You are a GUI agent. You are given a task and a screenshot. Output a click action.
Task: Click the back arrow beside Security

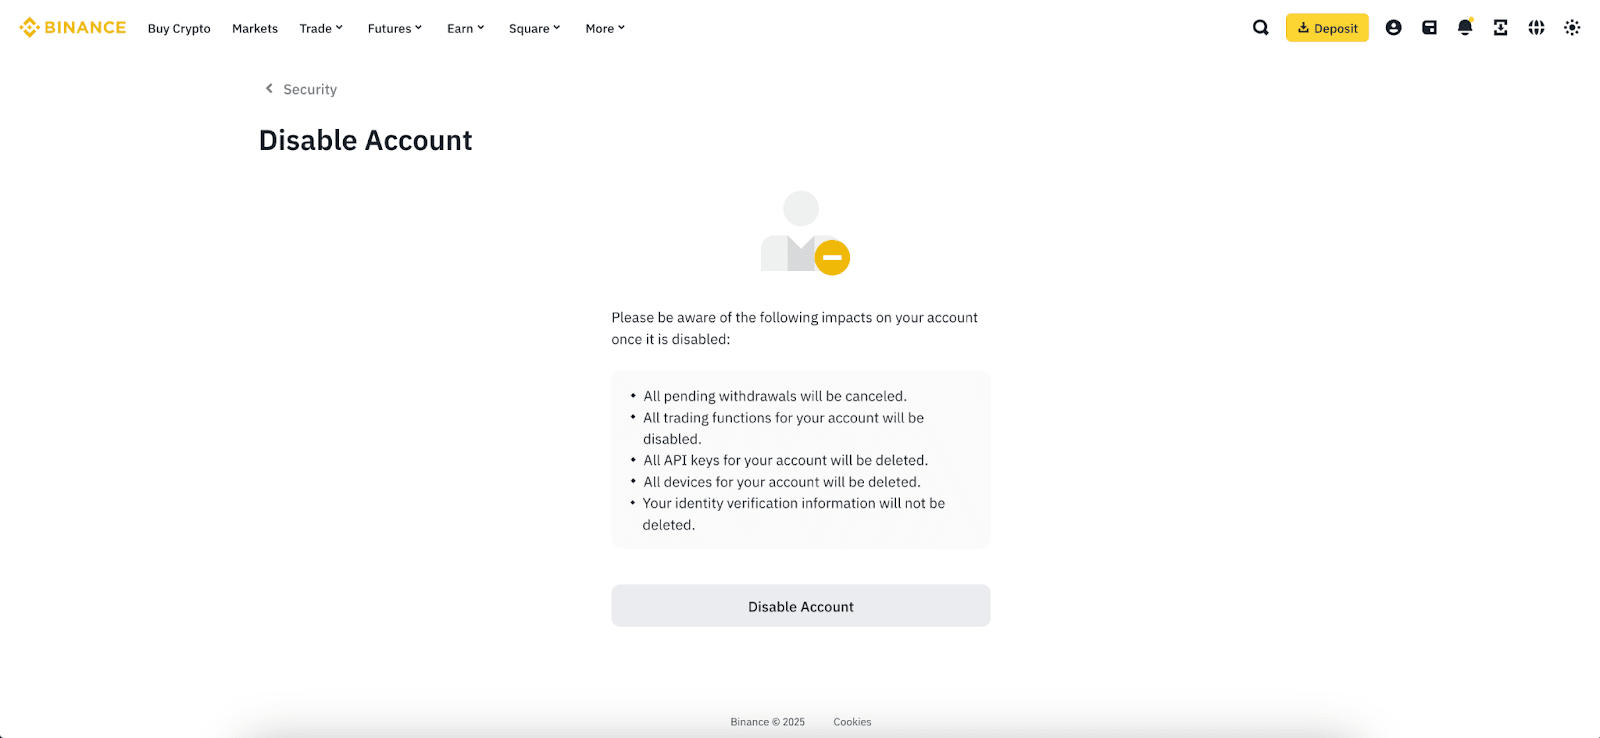tap(269, 89)
